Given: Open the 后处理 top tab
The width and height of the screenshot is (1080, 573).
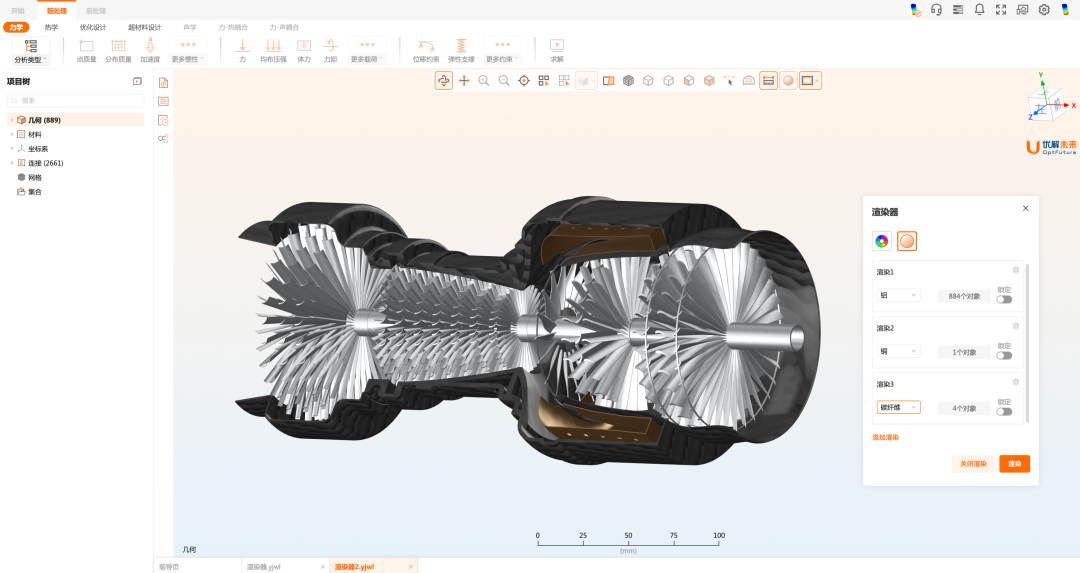Looking at the screenshot, I should tap(96, 10).
